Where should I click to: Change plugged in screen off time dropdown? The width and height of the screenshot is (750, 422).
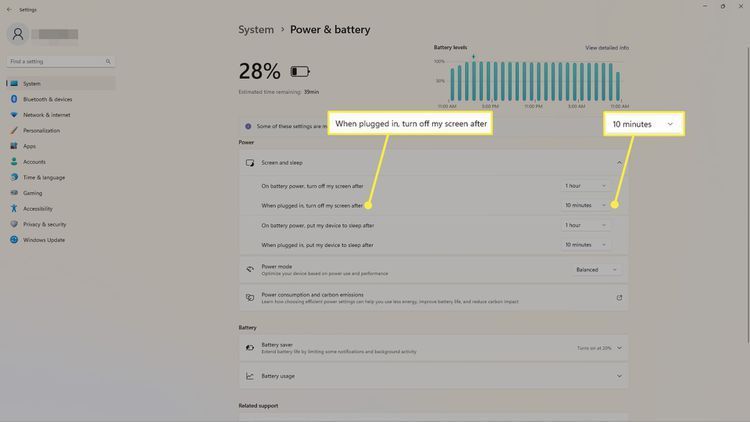tap(586, 205)
